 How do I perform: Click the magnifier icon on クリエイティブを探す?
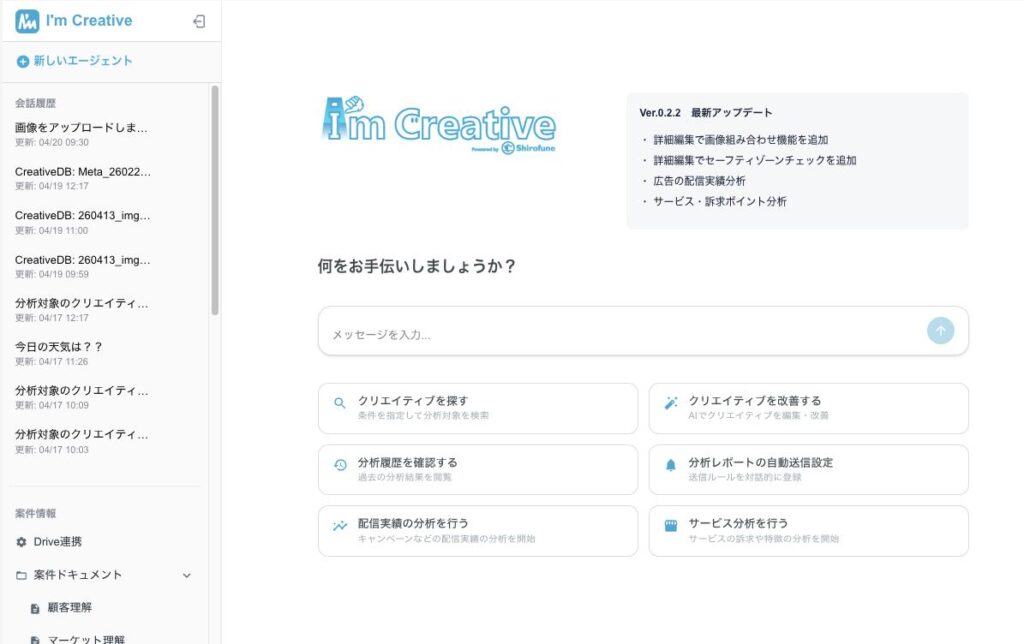[340, 403]
